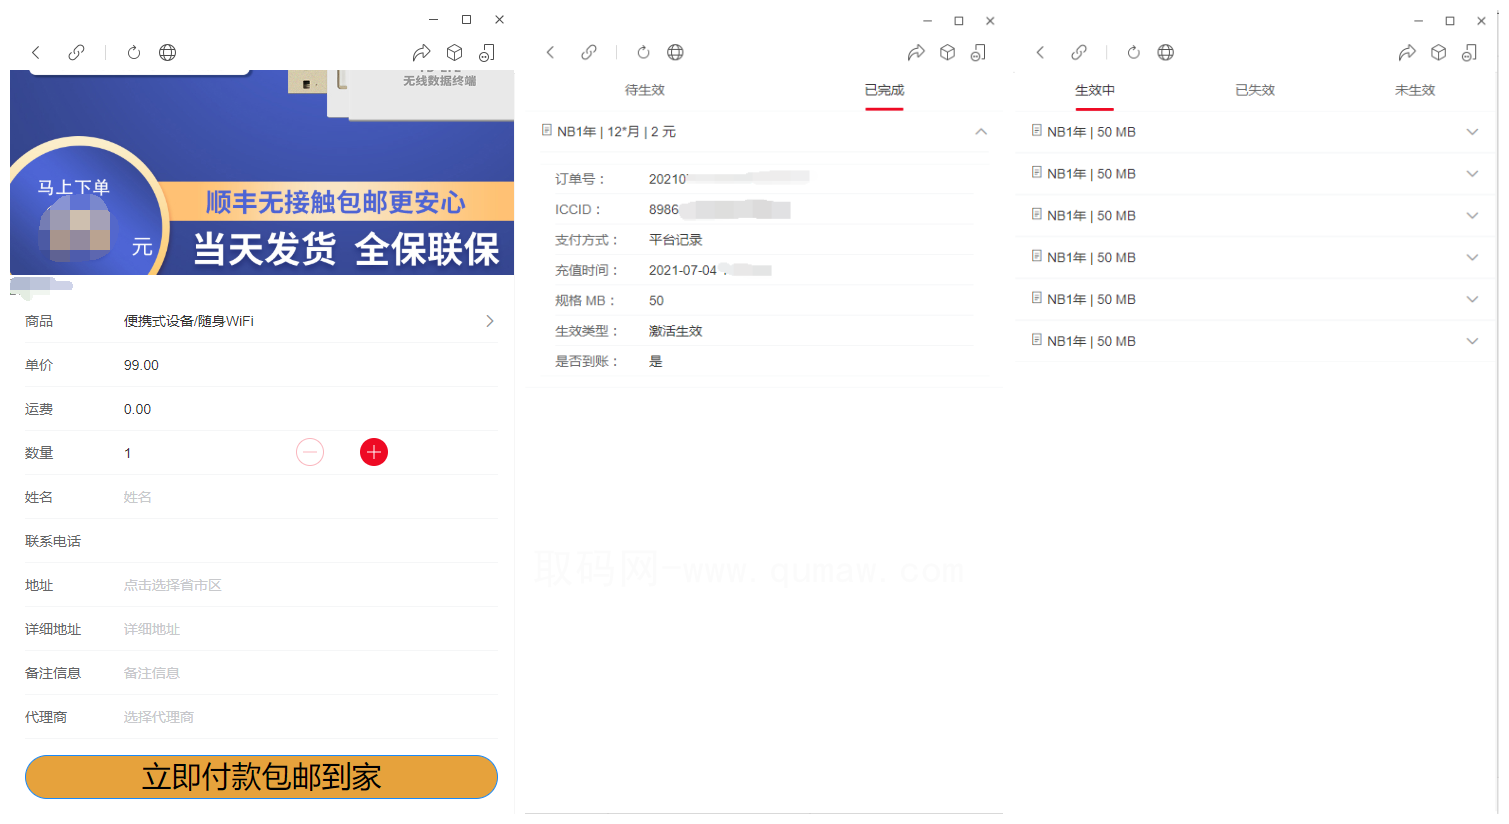Click the exit/logout icon in the first window toolbar
The height and width of the screenshot is (824, 1509).
pyautogui.click(x=487, y=52)
